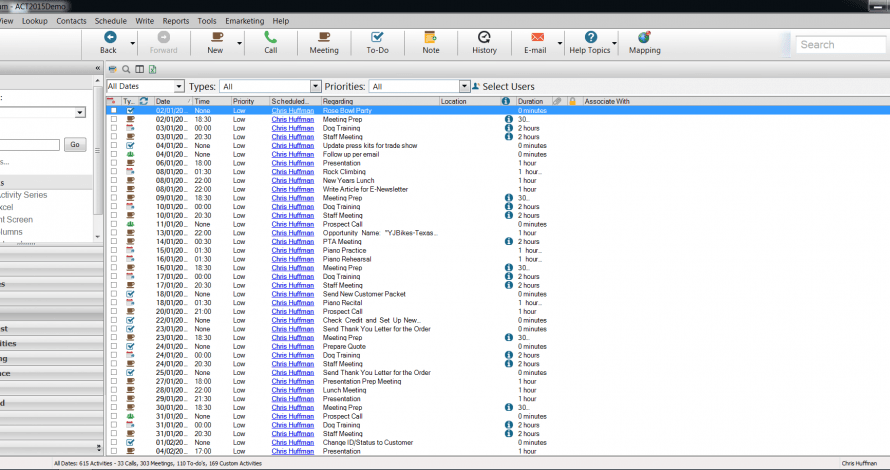
Task: View details icon for 02/01 Meeting Prep
Action: (509, 119)
